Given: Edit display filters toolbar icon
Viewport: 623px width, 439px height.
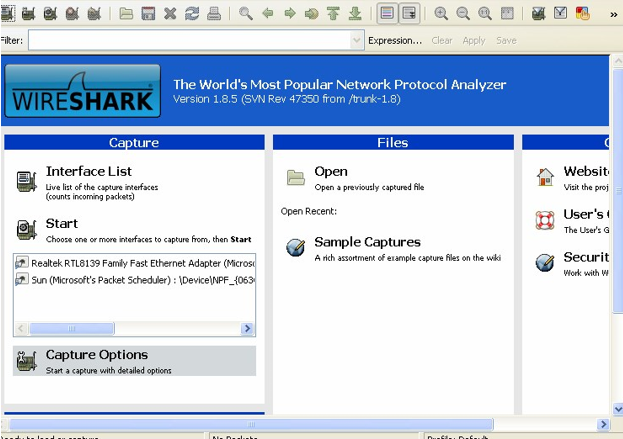Looking at the screenshot, I should click(x=560, y=14).
